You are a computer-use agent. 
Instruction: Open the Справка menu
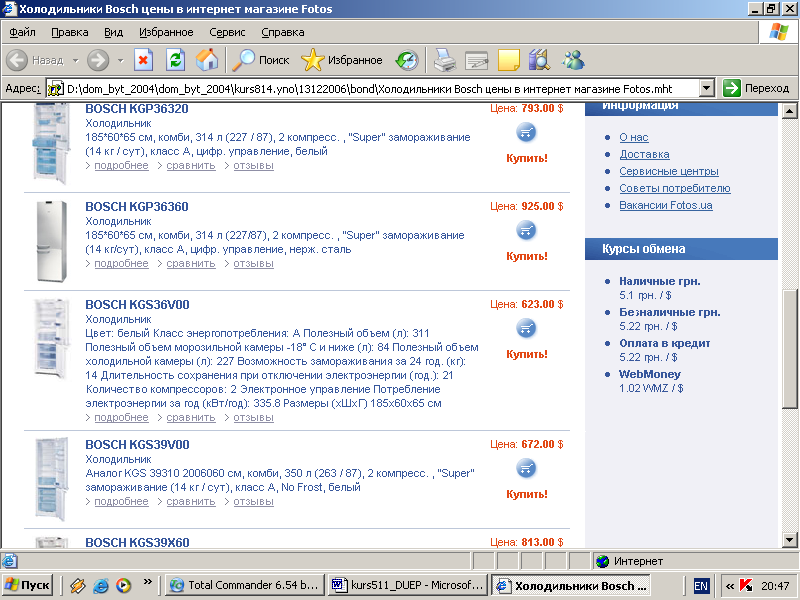pyautogui.click(x=283, y=32)
